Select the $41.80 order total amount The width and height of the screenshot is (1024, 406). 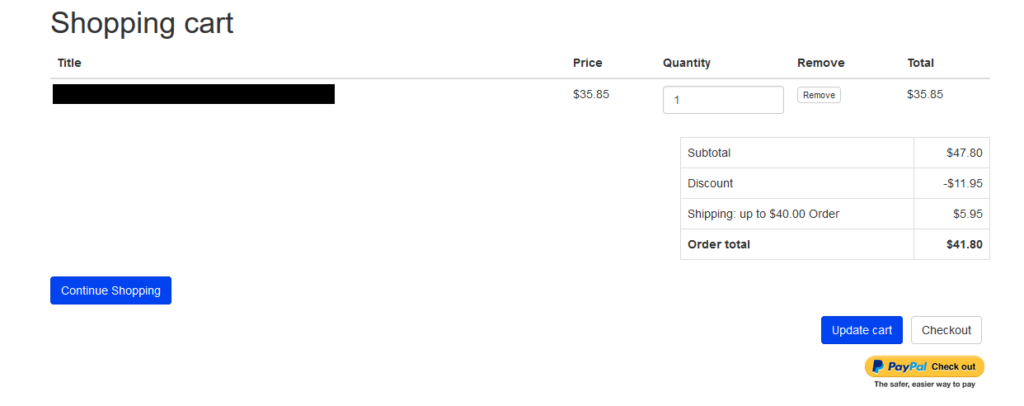point(965,245)
